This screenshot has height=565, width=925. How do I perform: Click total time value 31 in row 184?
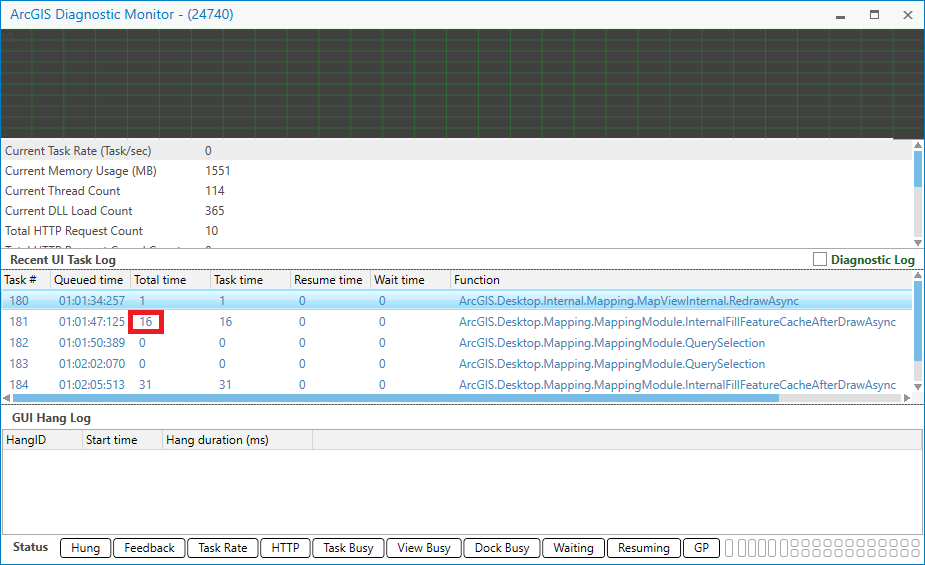pyautogui.click(x=145, y=385)
